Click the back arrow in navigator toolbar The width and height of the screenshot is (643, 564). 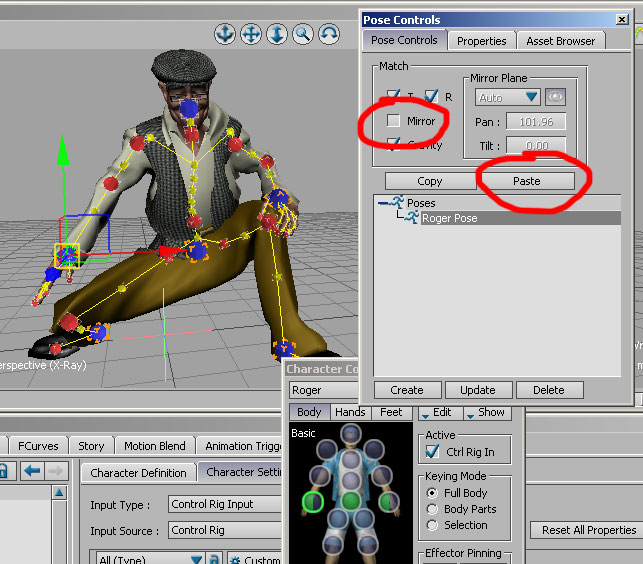(x=32, y=470)
